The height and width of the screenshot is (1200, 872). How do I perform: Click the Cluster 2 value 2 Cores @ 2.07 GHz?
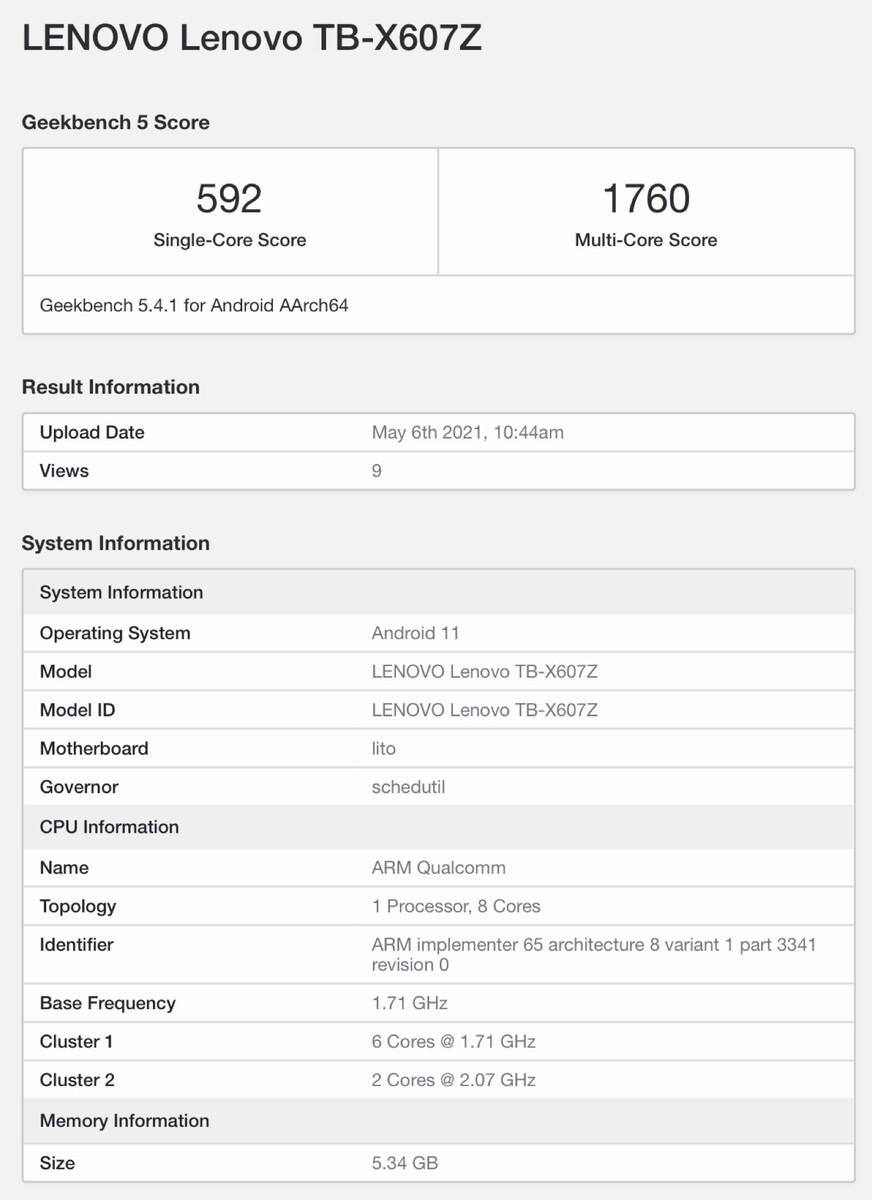[453, 1080]
